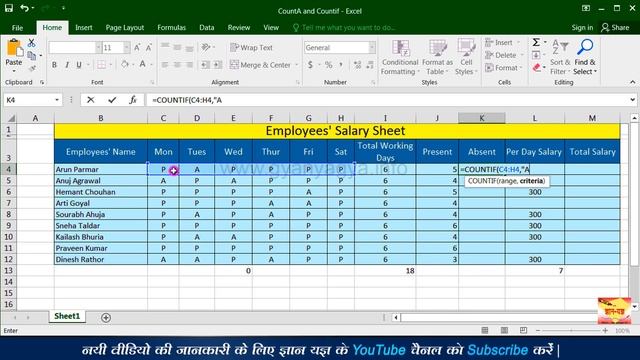This screenshot has height=360, width=640.
Task: Open Sort & Filter menu
Action: coord(560,58)
